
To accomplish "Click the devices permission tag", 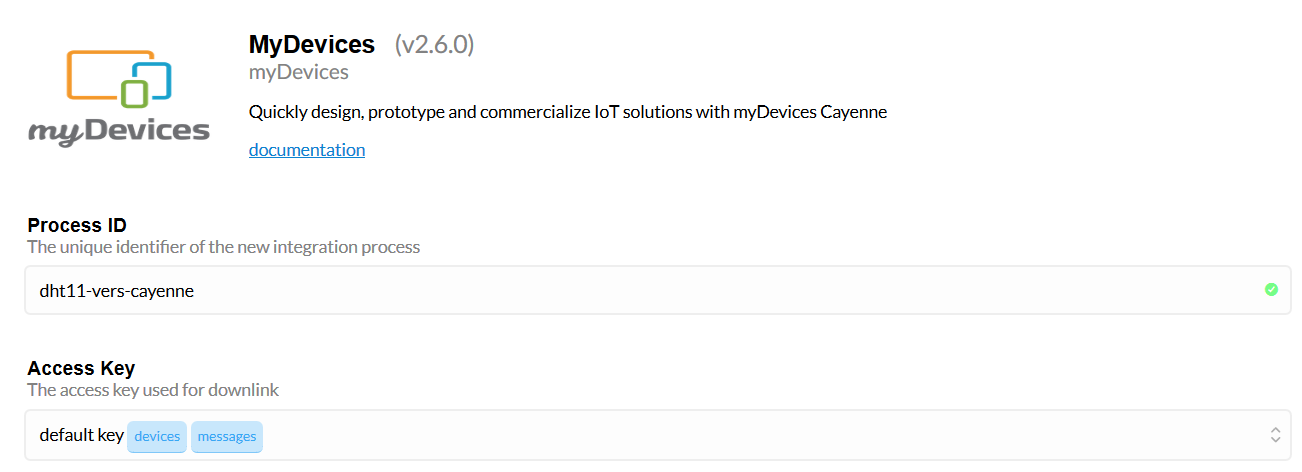I will 157,436.
